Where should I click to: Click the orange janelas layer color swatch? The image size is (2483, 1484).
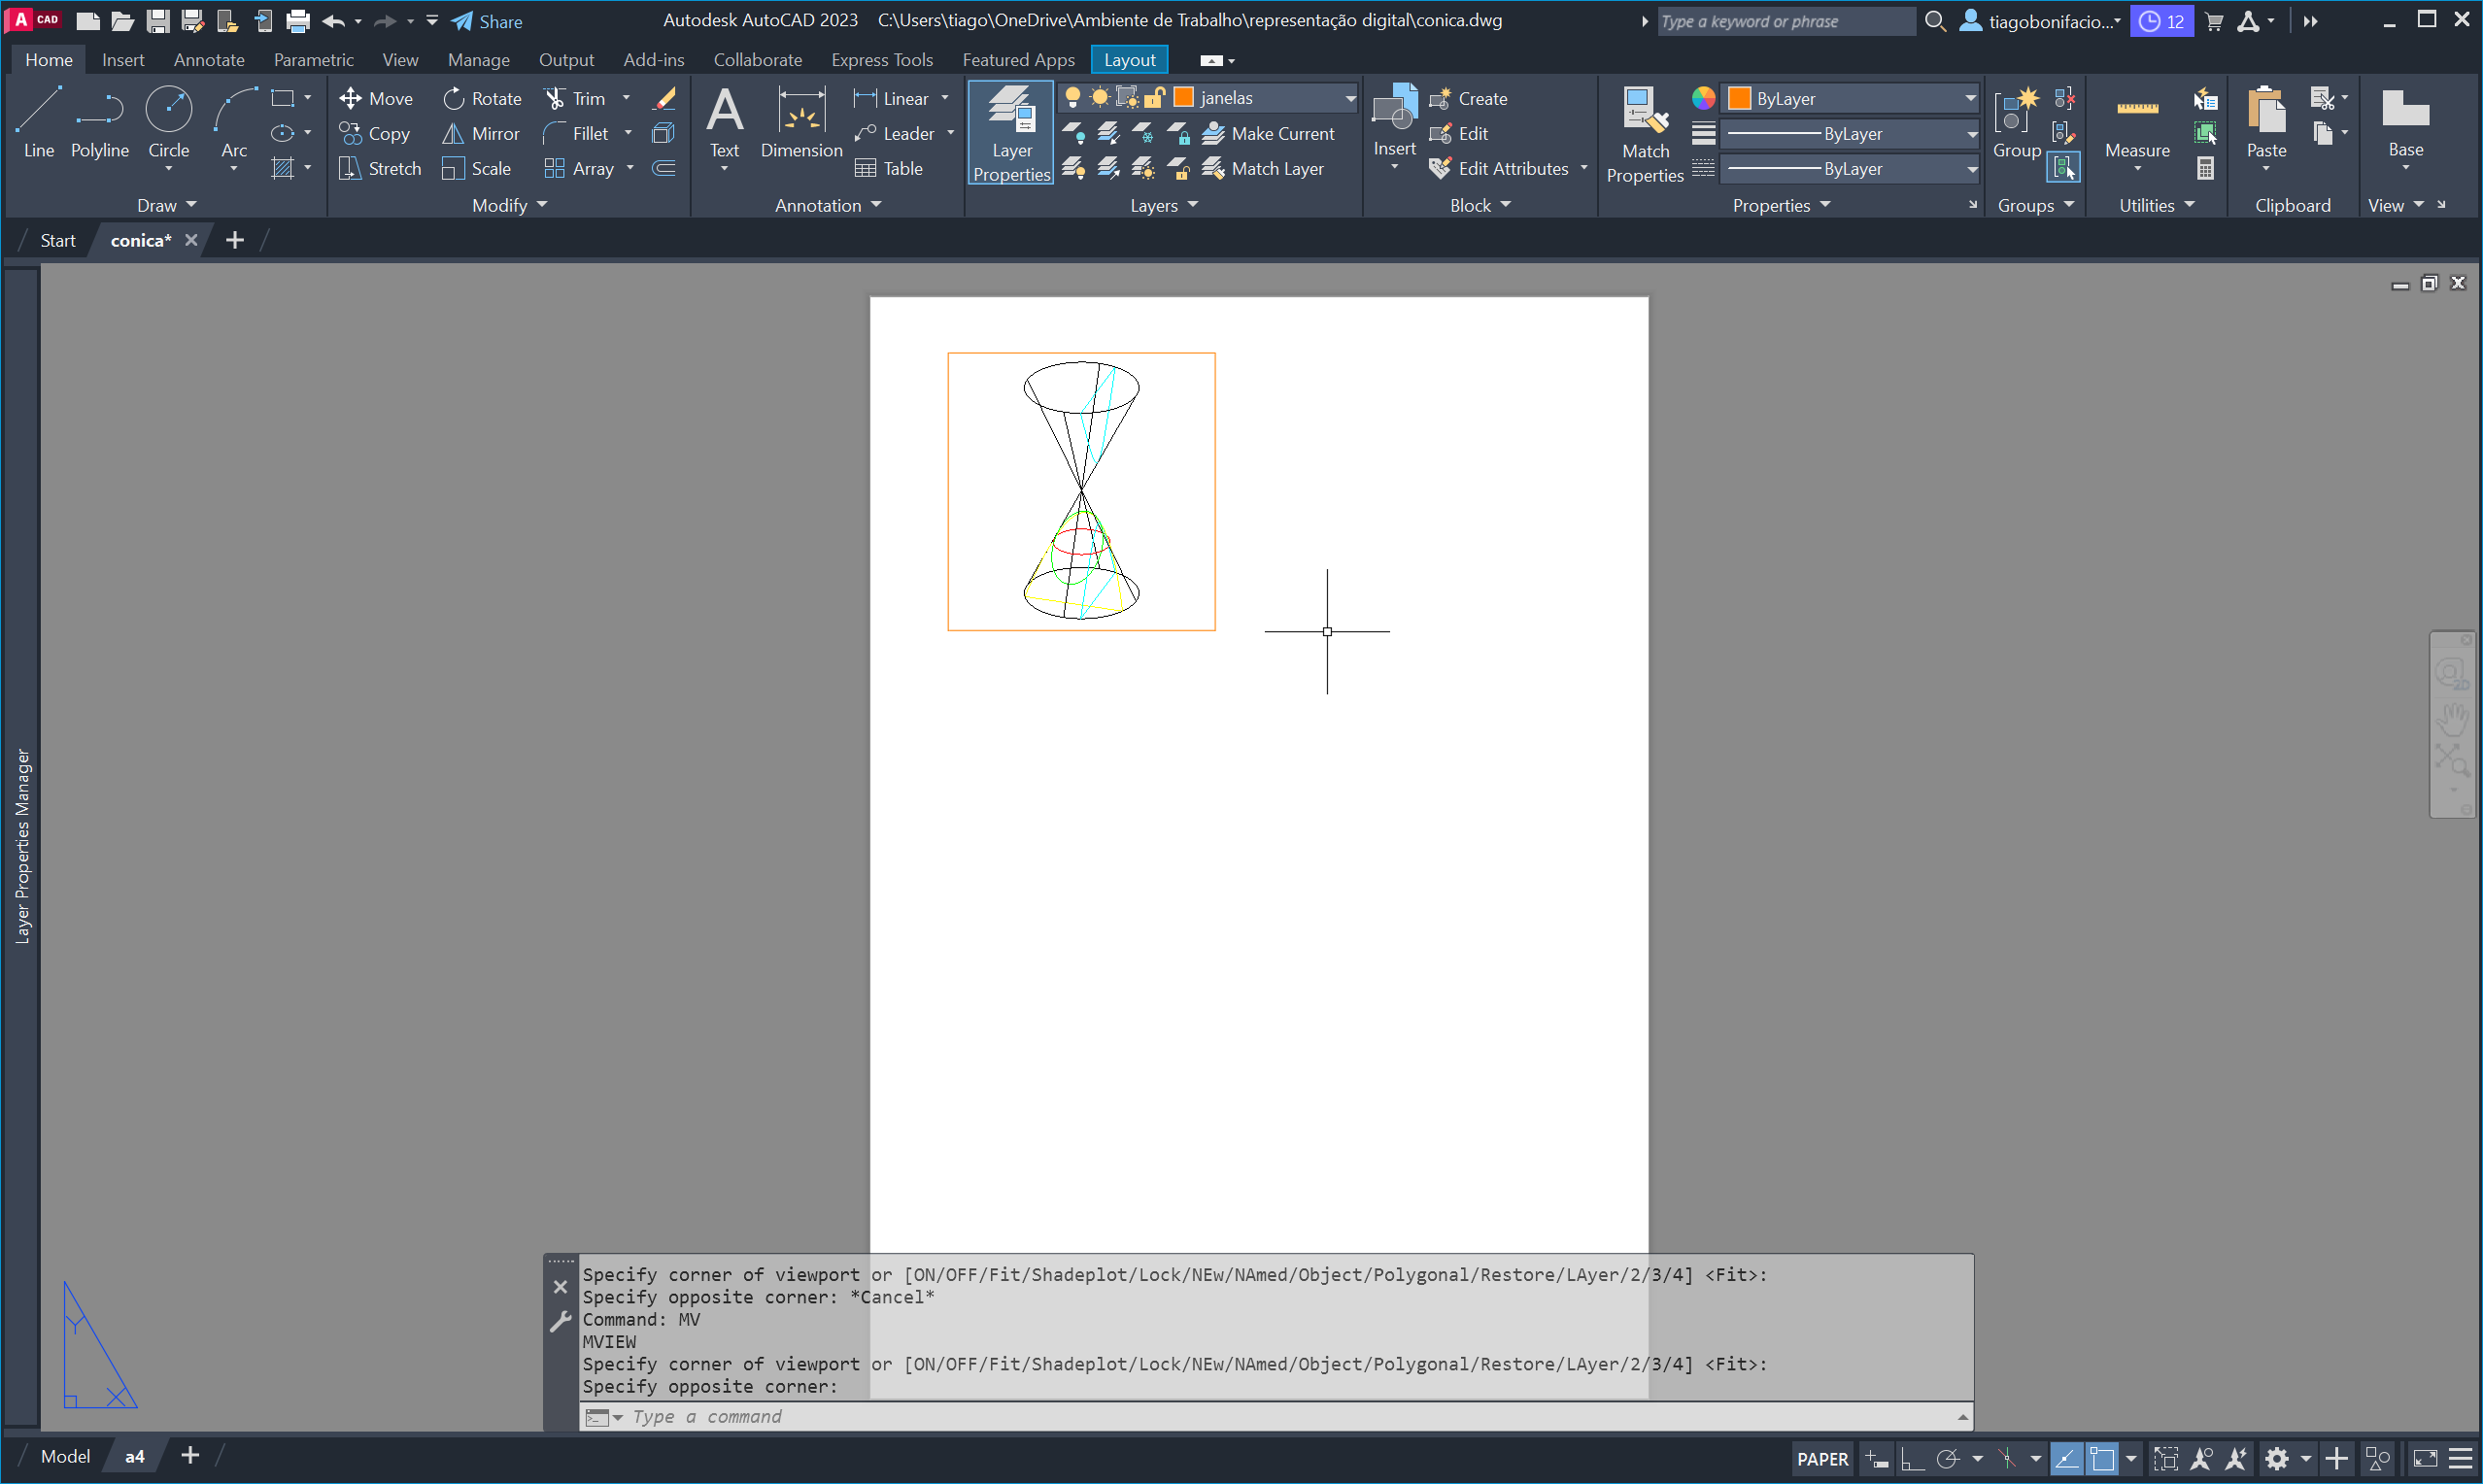pos(1183,97)
